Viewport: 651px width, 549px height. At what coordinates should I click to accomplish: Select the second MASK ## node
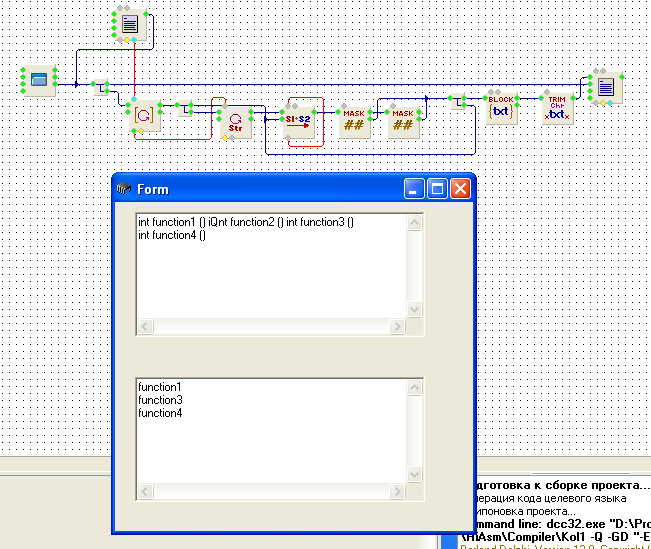coord(403,121)
